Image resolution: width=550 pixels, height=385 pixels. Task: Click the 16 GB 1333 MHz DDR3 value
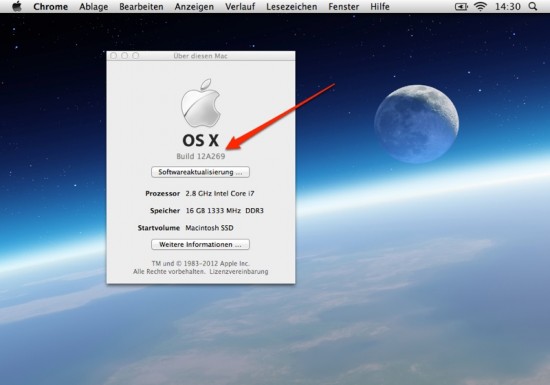pyautogui.click(x=224, y=210)
